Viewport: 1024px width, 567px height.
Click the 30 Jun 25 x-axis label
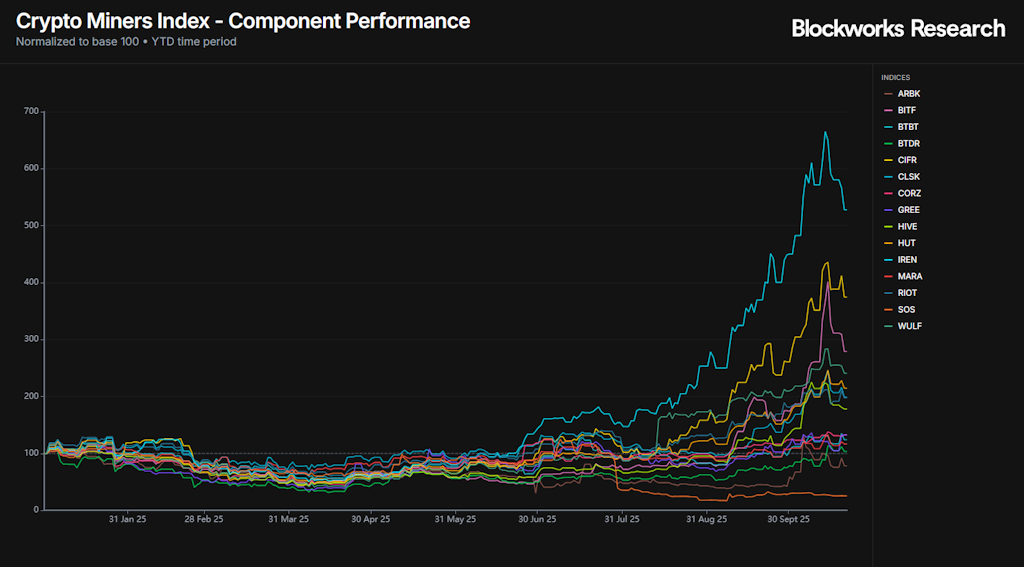pyautogui.click(x=537, y=520)
